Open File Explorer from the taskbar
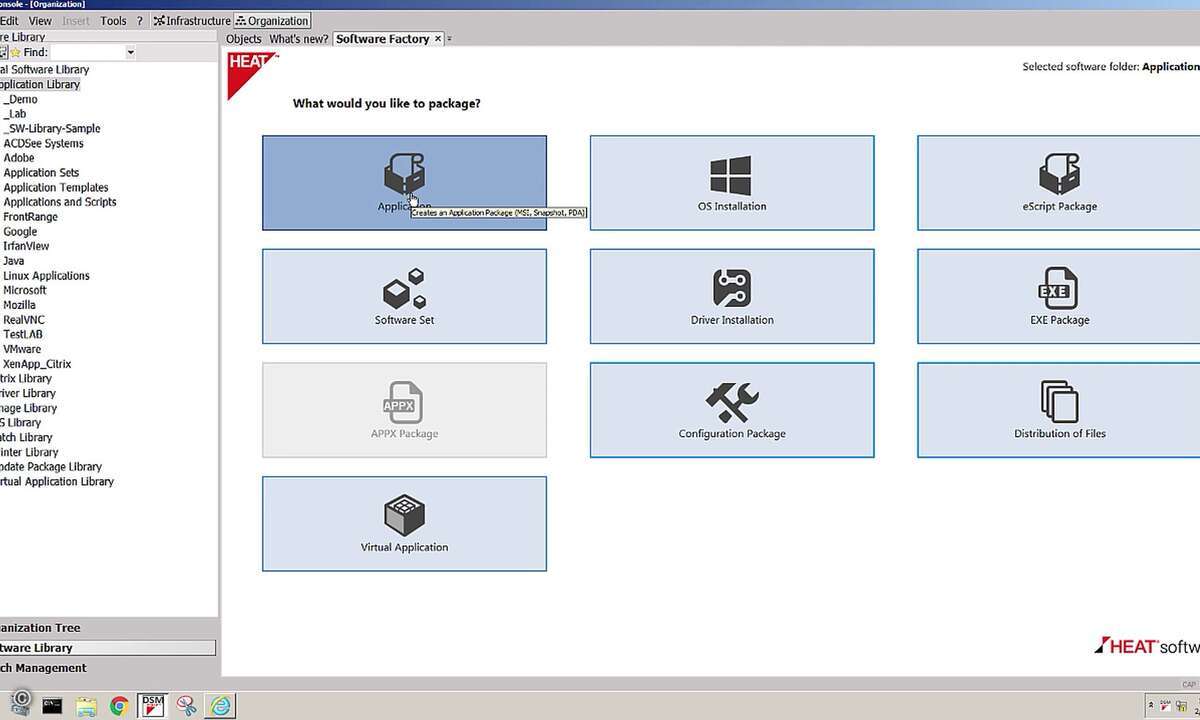 86,705
